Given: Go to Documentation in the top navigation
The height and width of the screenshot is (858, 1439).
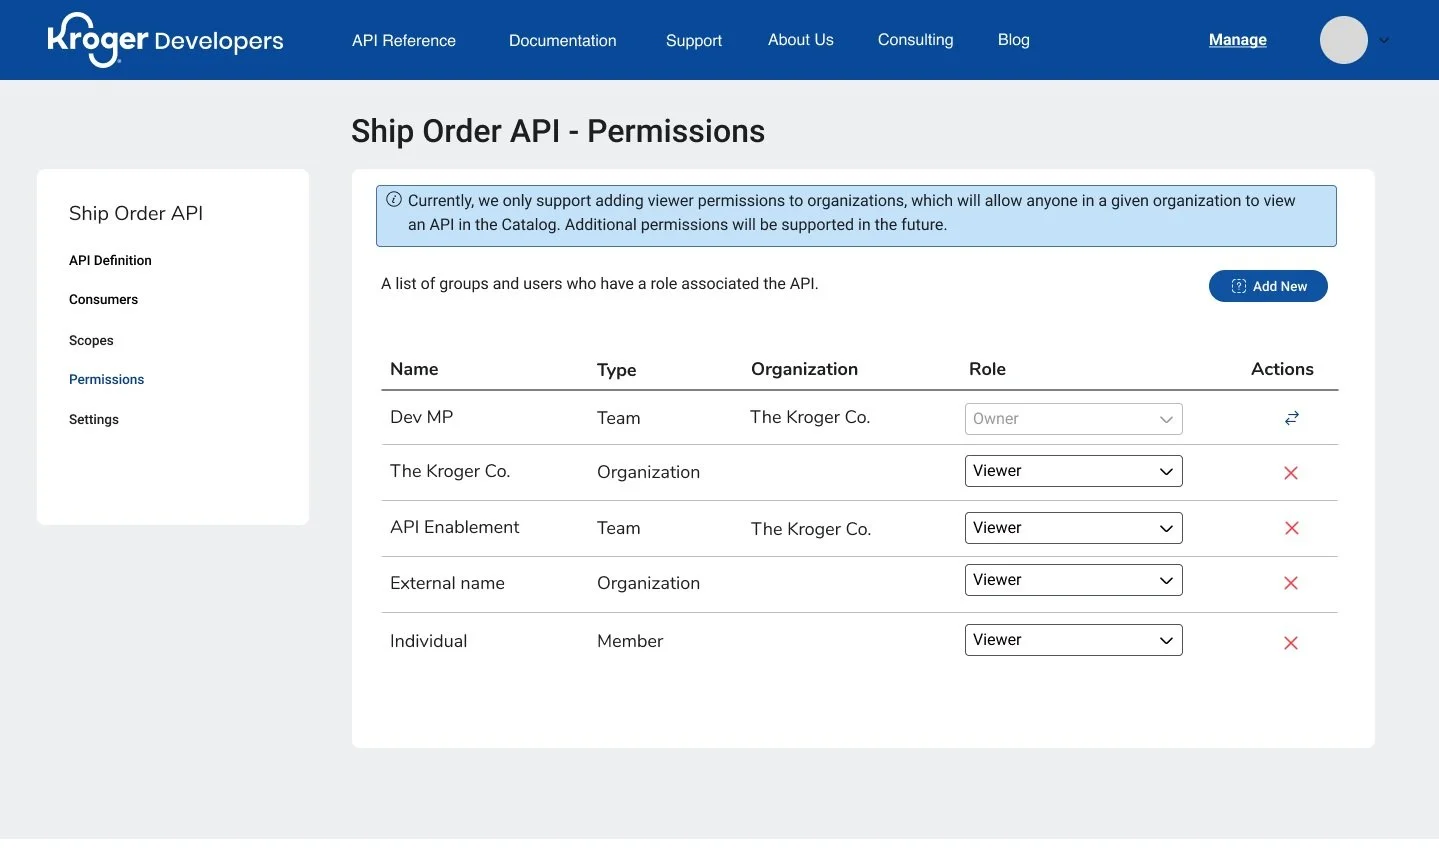Looking at the screenshot, I should [562, 40].
